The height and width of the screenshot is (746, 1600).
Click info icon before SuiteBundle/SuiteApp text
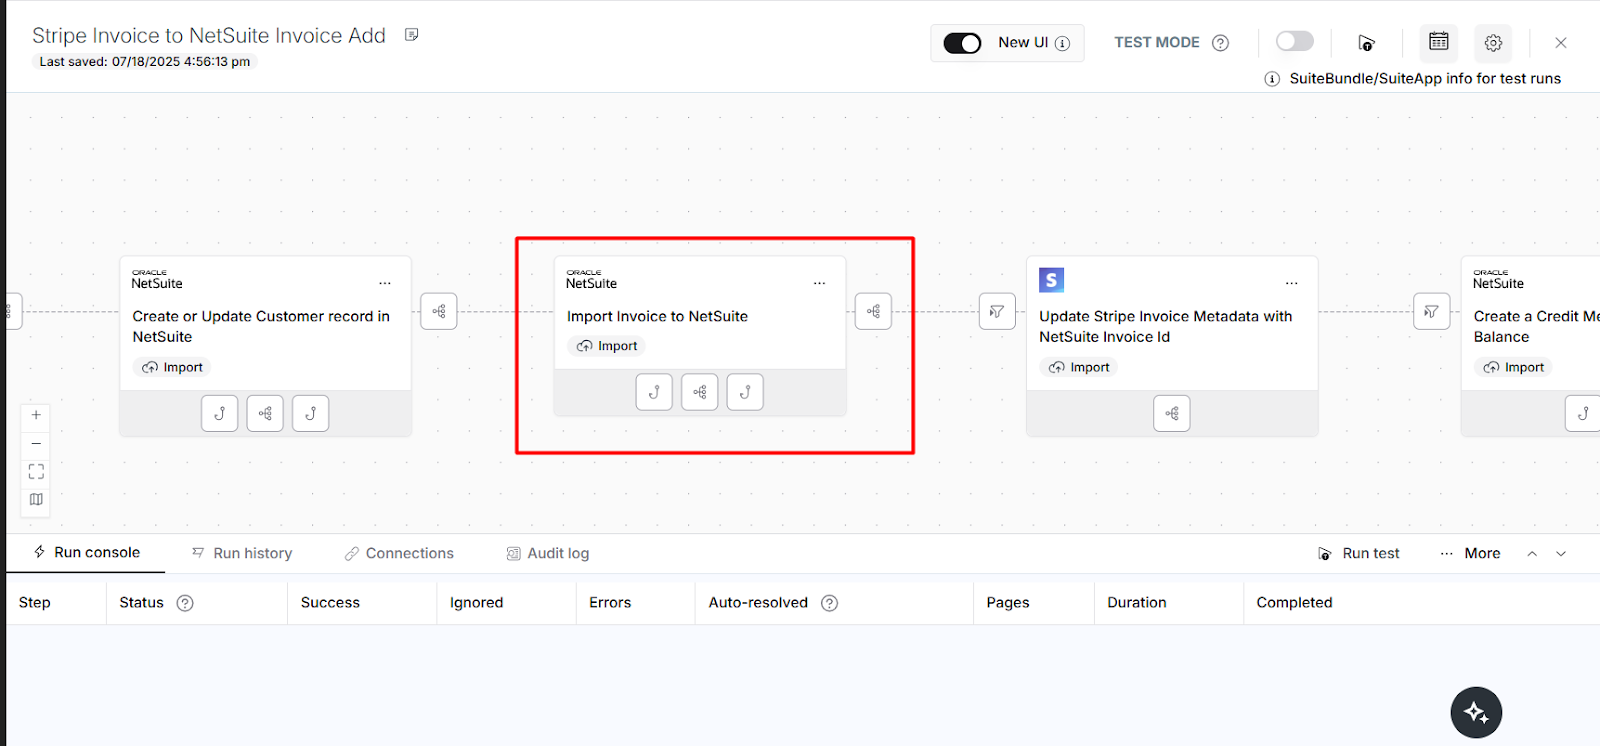click(1272, 79)
